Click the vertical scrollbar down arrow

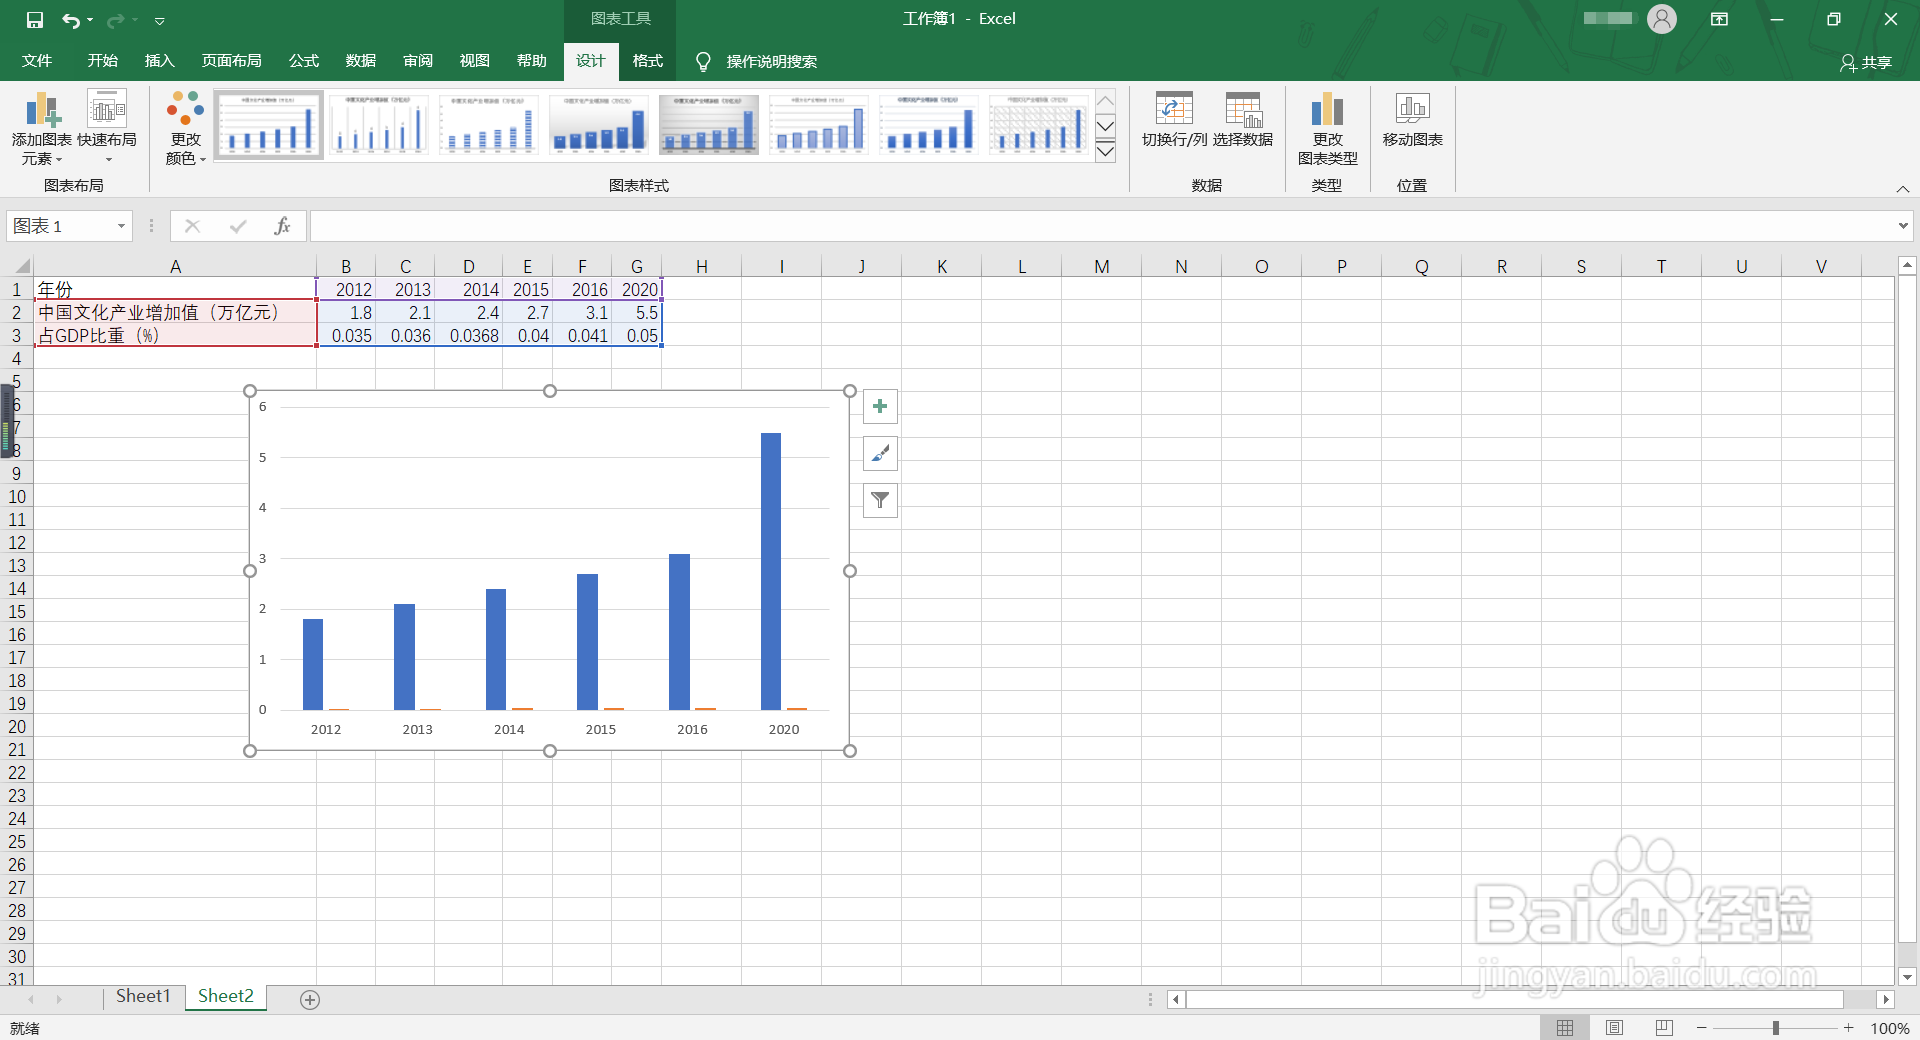tap(1907, 977)
